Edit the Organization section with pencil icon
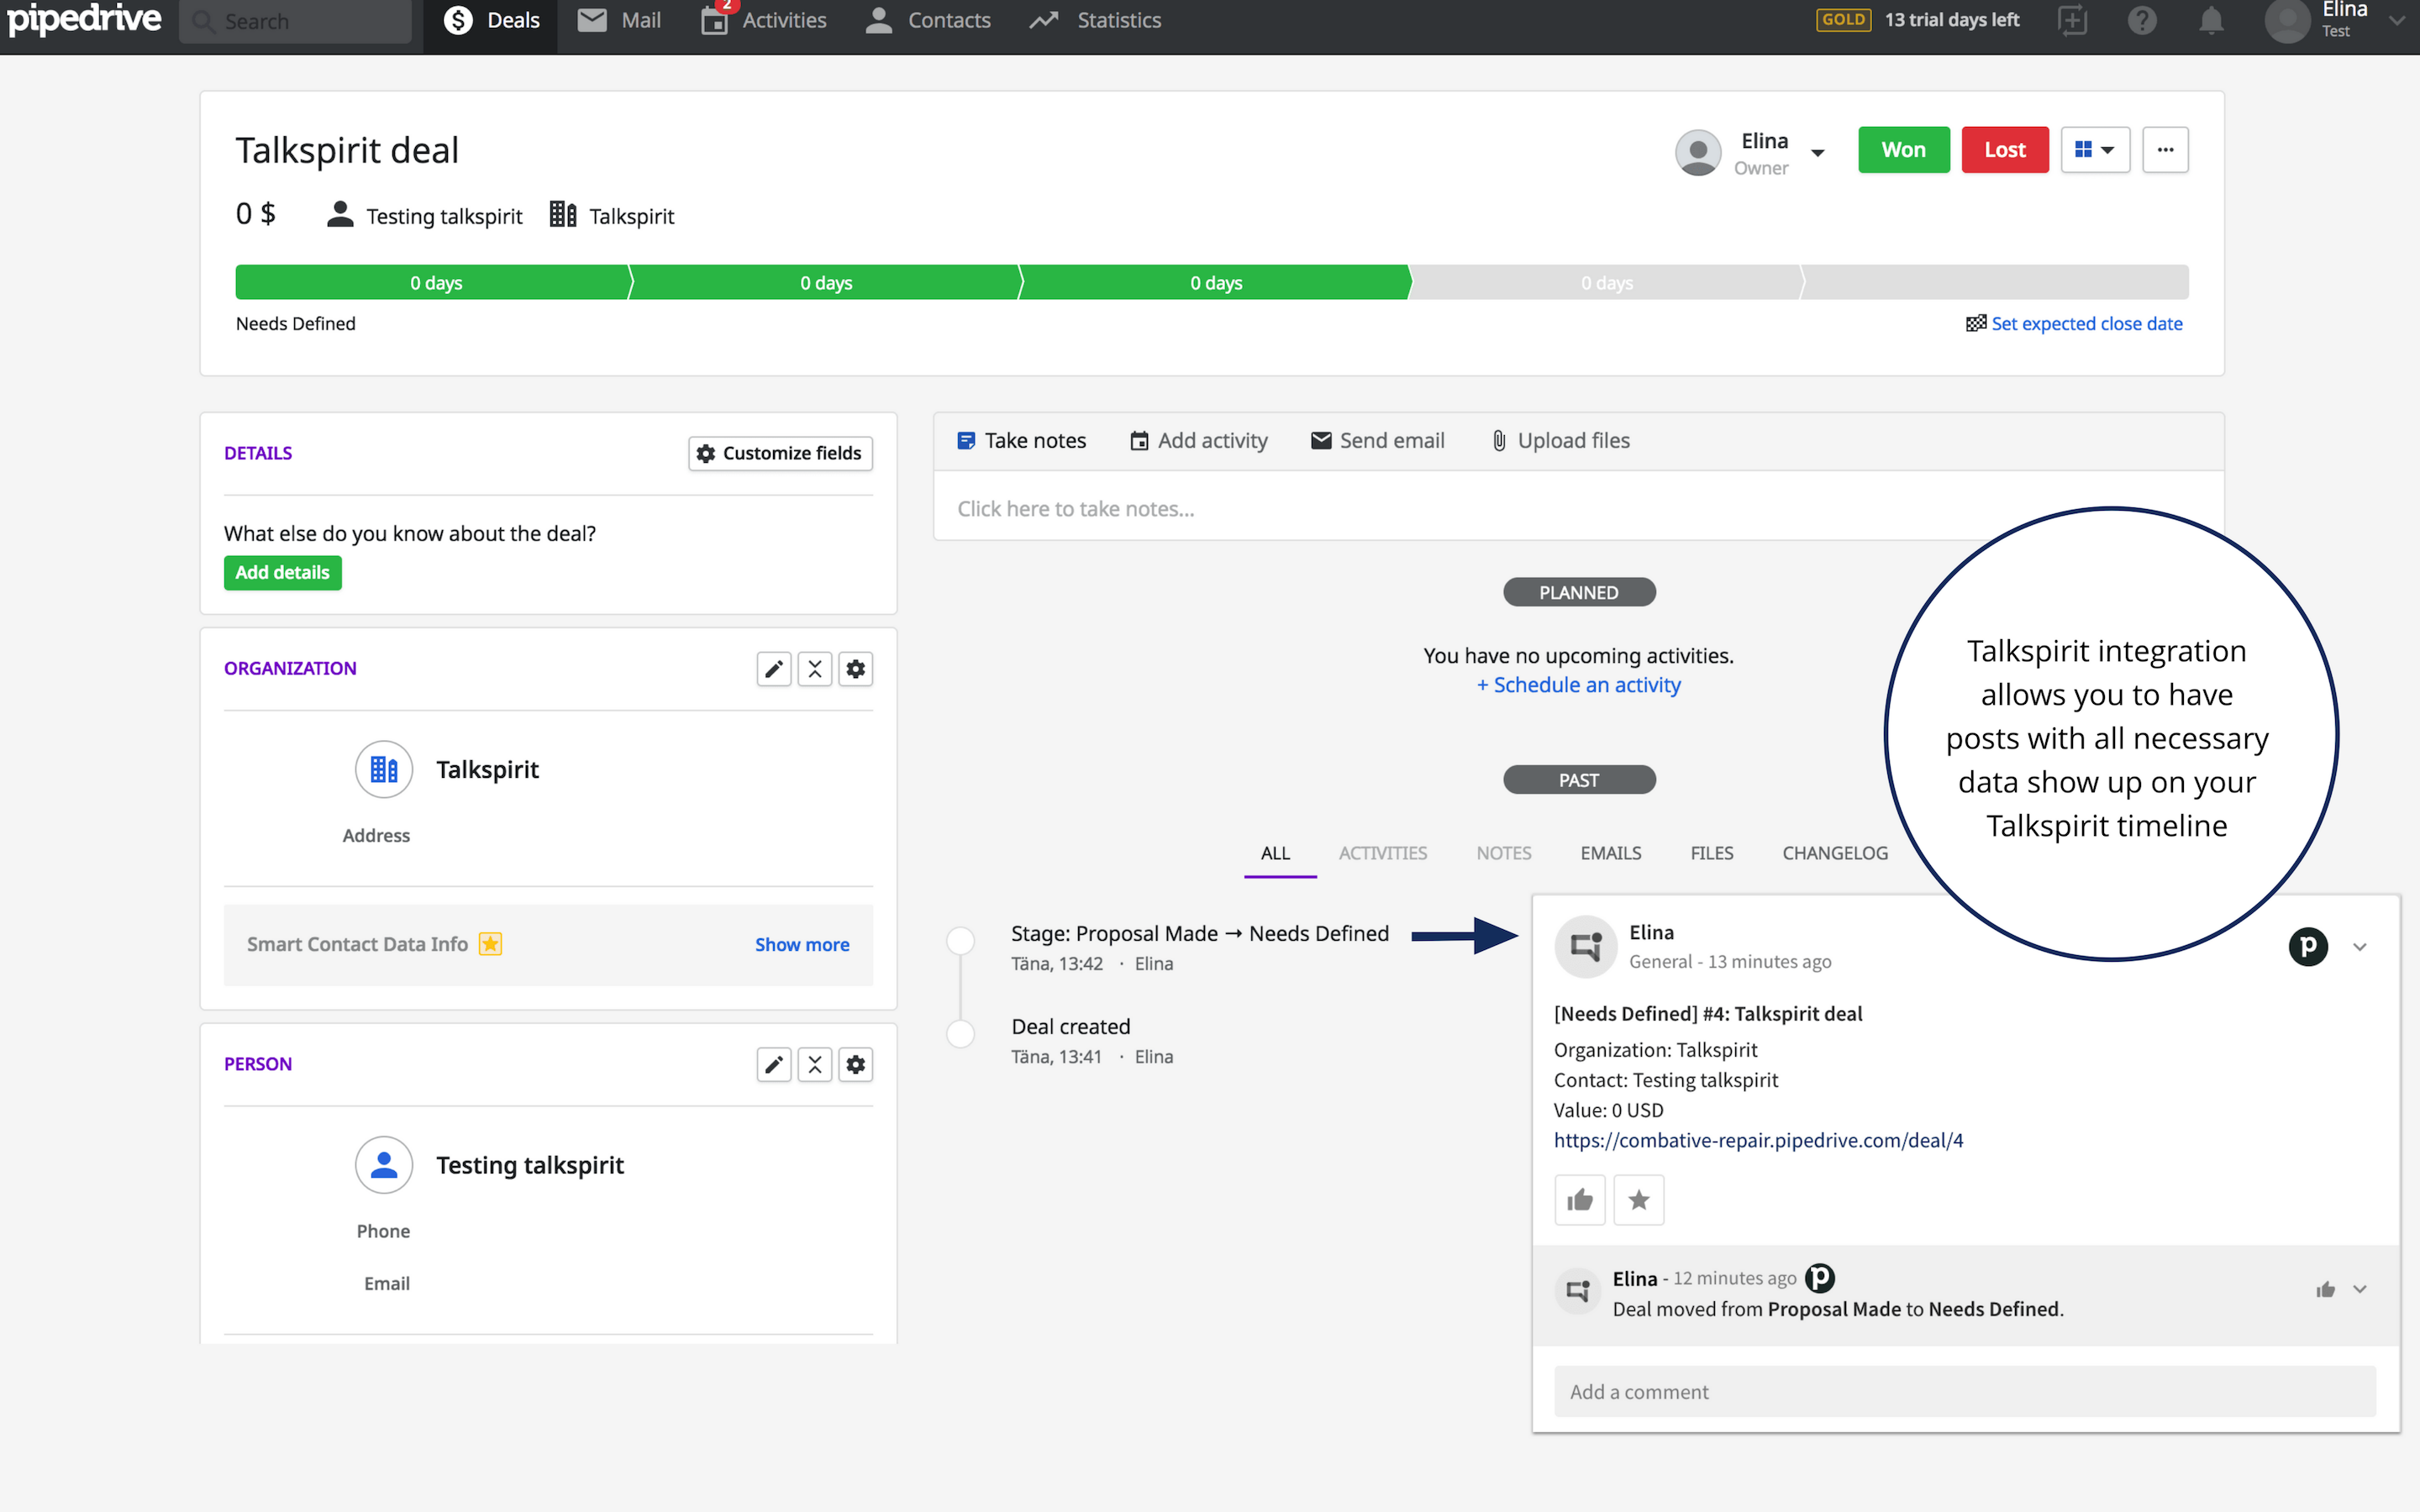The width and height of the screenshot is (2420, 1512). click(x=774, y=669)
